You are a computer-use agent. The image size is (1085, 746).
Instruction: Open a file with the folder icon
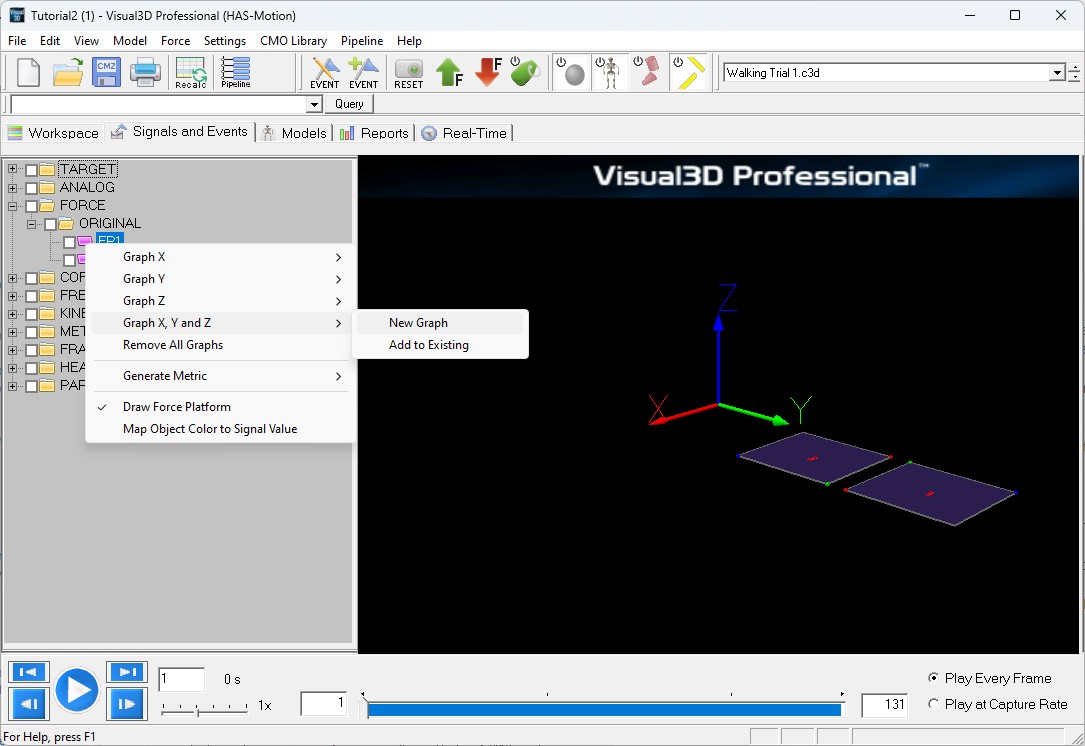pos(68,73)
